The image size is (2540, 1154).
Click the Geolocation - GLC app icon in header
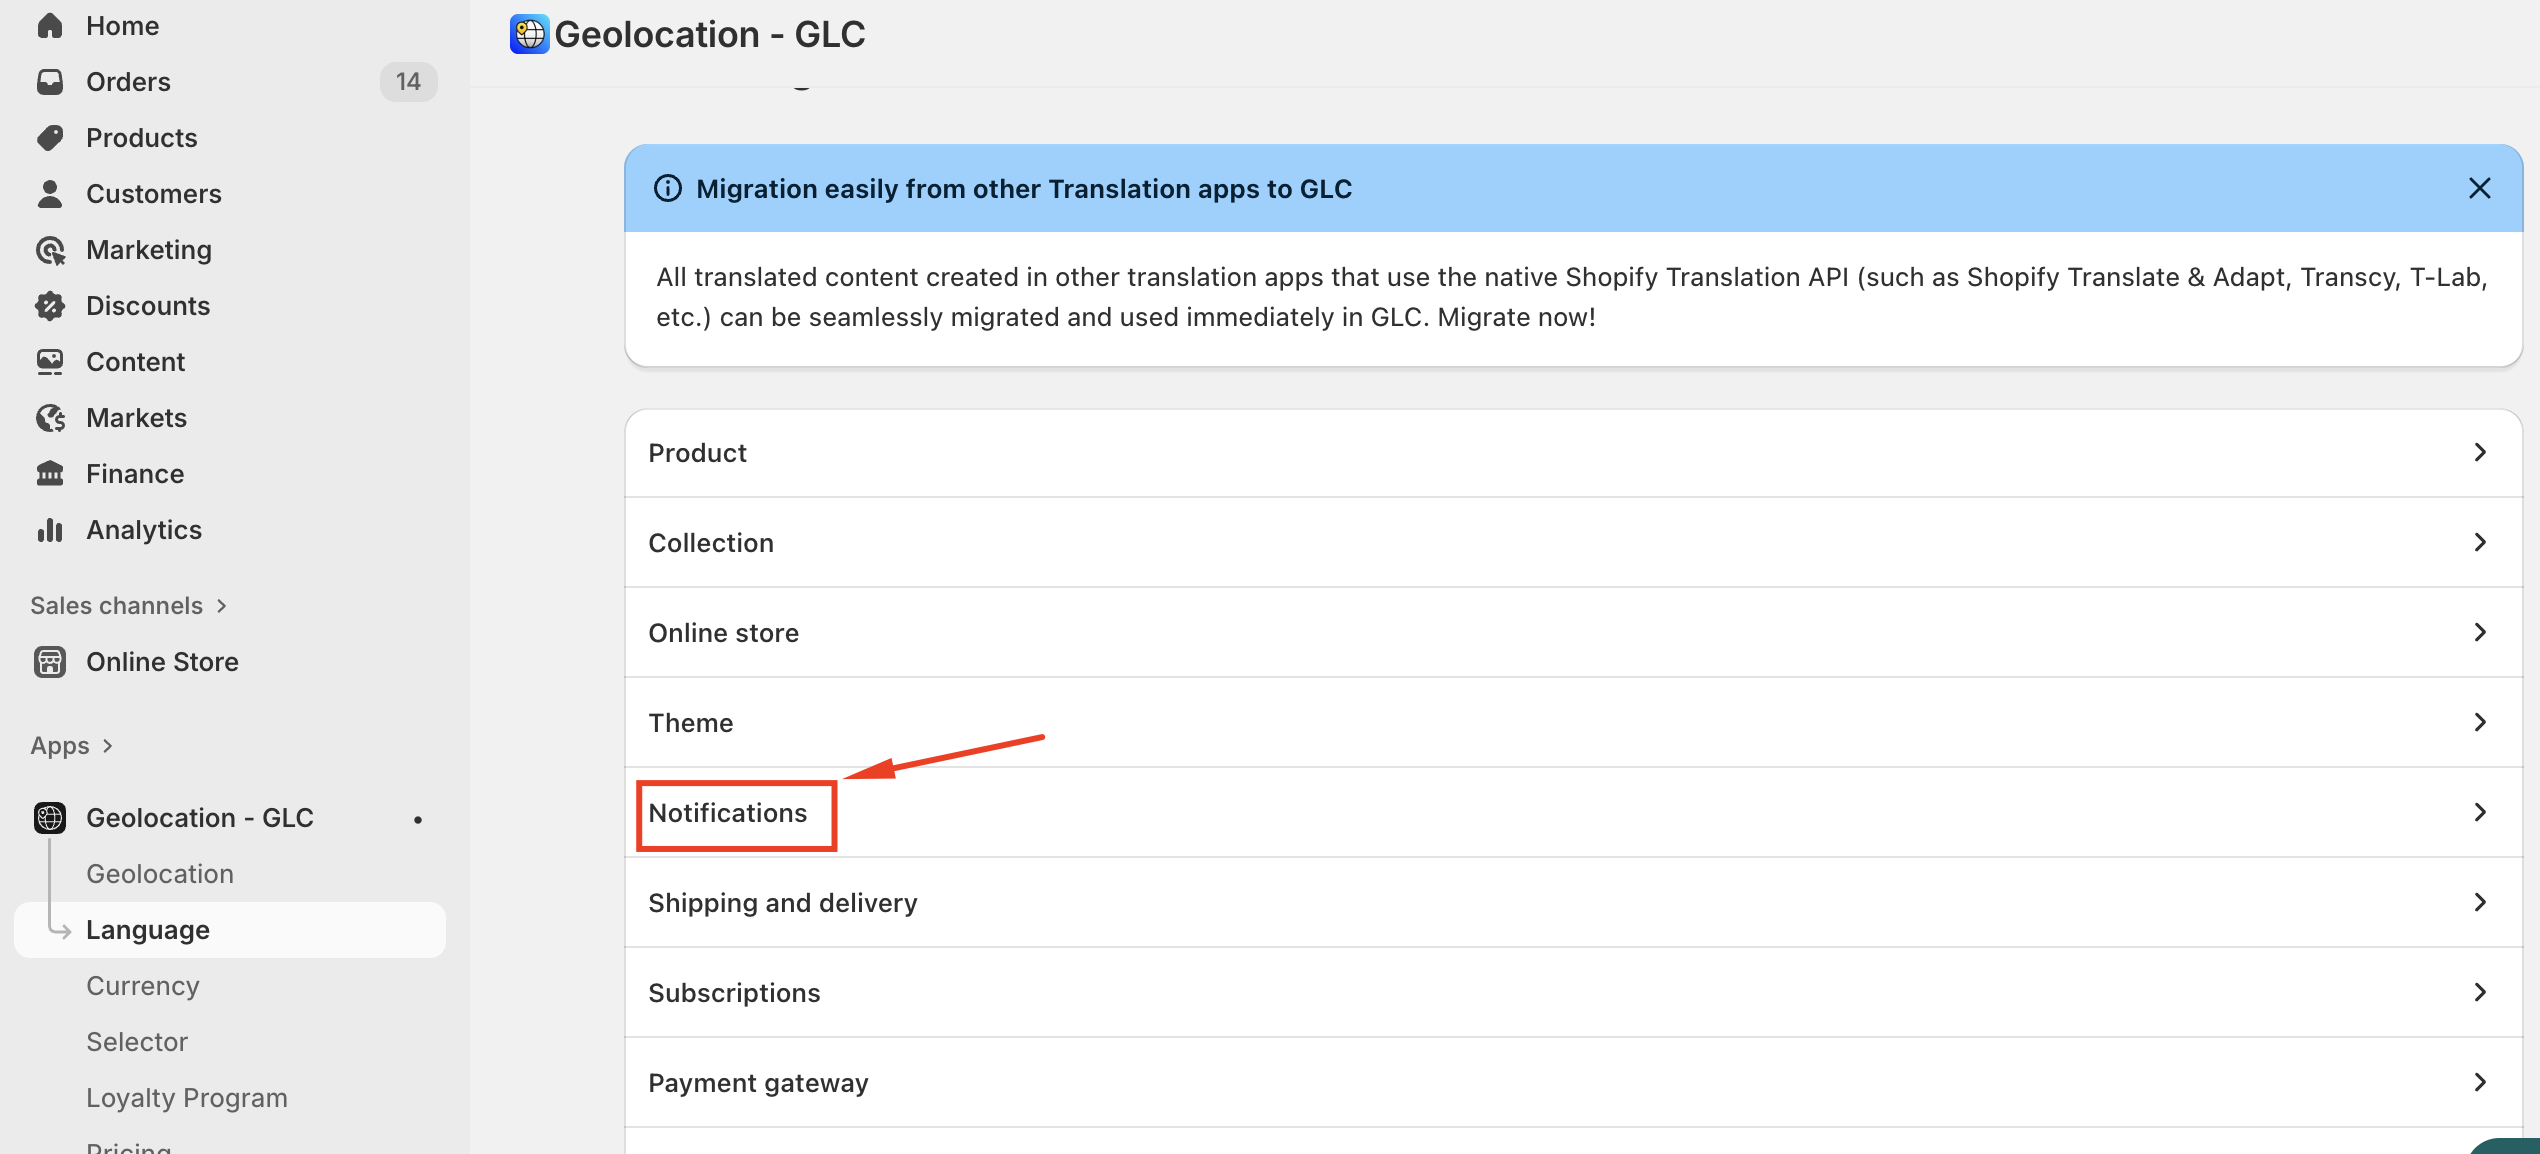pos(529,34)
